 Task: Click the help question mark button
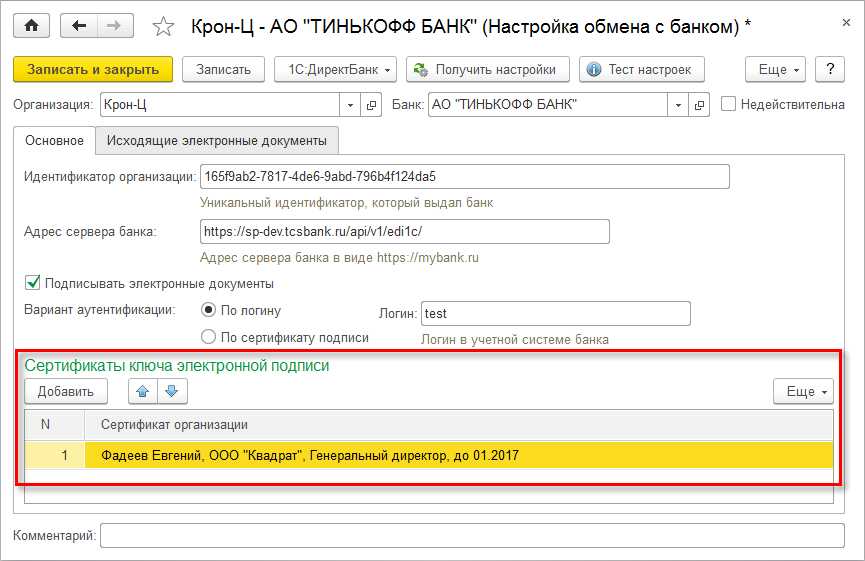[x=829, y=70]
